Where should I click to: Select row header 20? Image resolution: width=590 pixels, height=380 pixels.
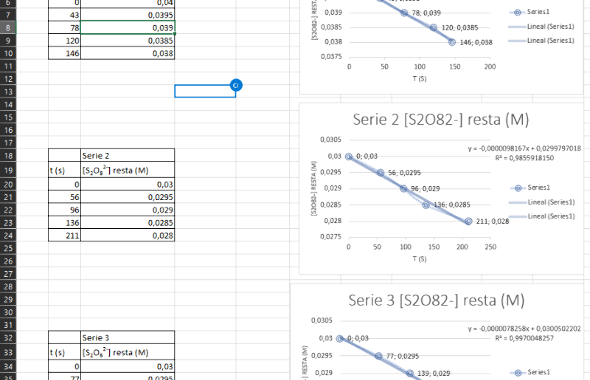coord(8,184)
